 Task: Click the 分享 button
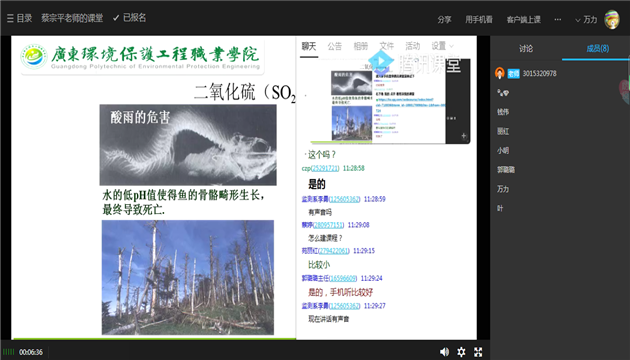pos(444,19)
